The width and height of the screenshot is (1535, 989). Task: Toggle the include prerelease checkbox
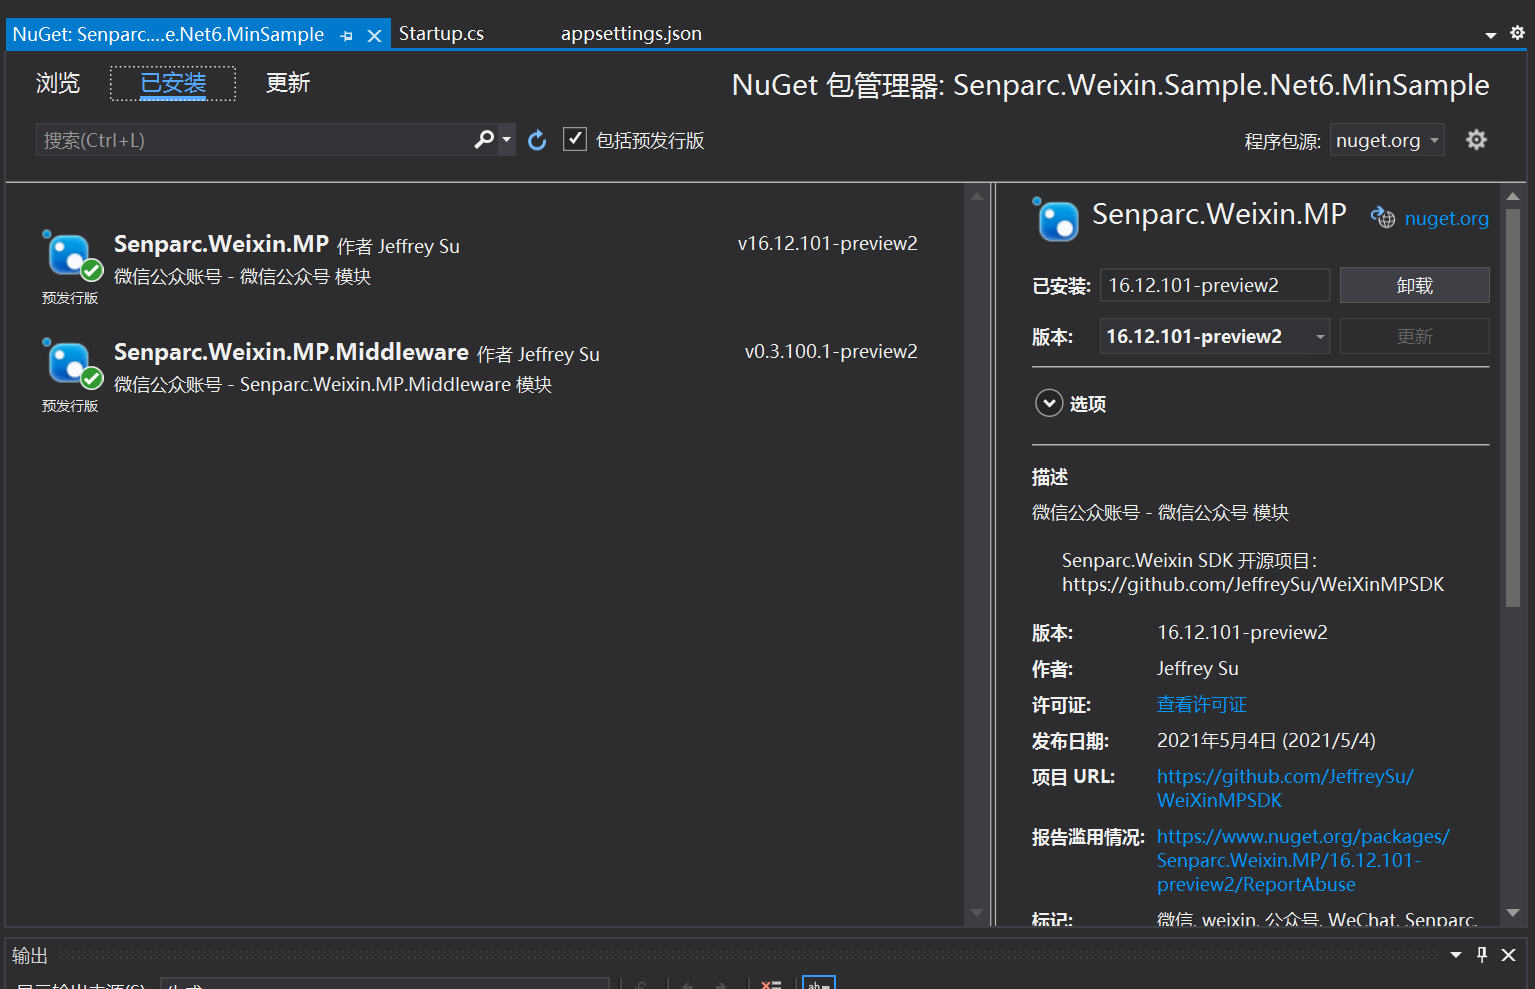pos(575,139)
